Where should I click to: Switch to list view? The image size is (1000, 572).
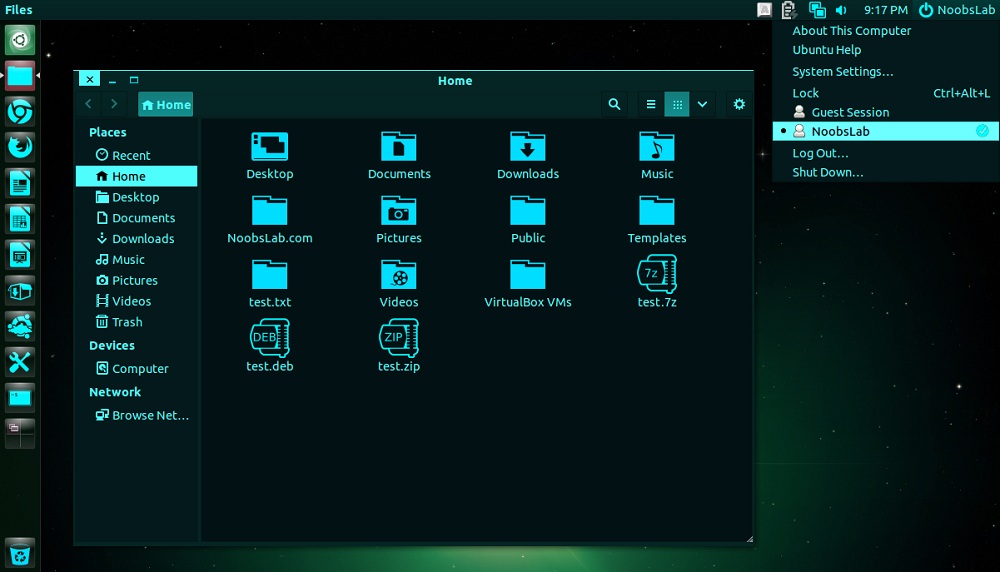[651, 104]
